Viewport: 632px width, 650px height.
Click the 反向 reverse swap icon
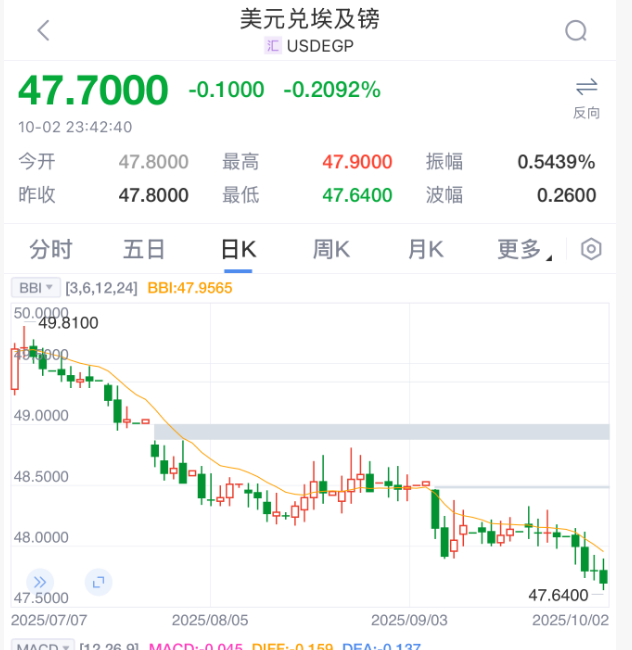(x=586, y=99)
